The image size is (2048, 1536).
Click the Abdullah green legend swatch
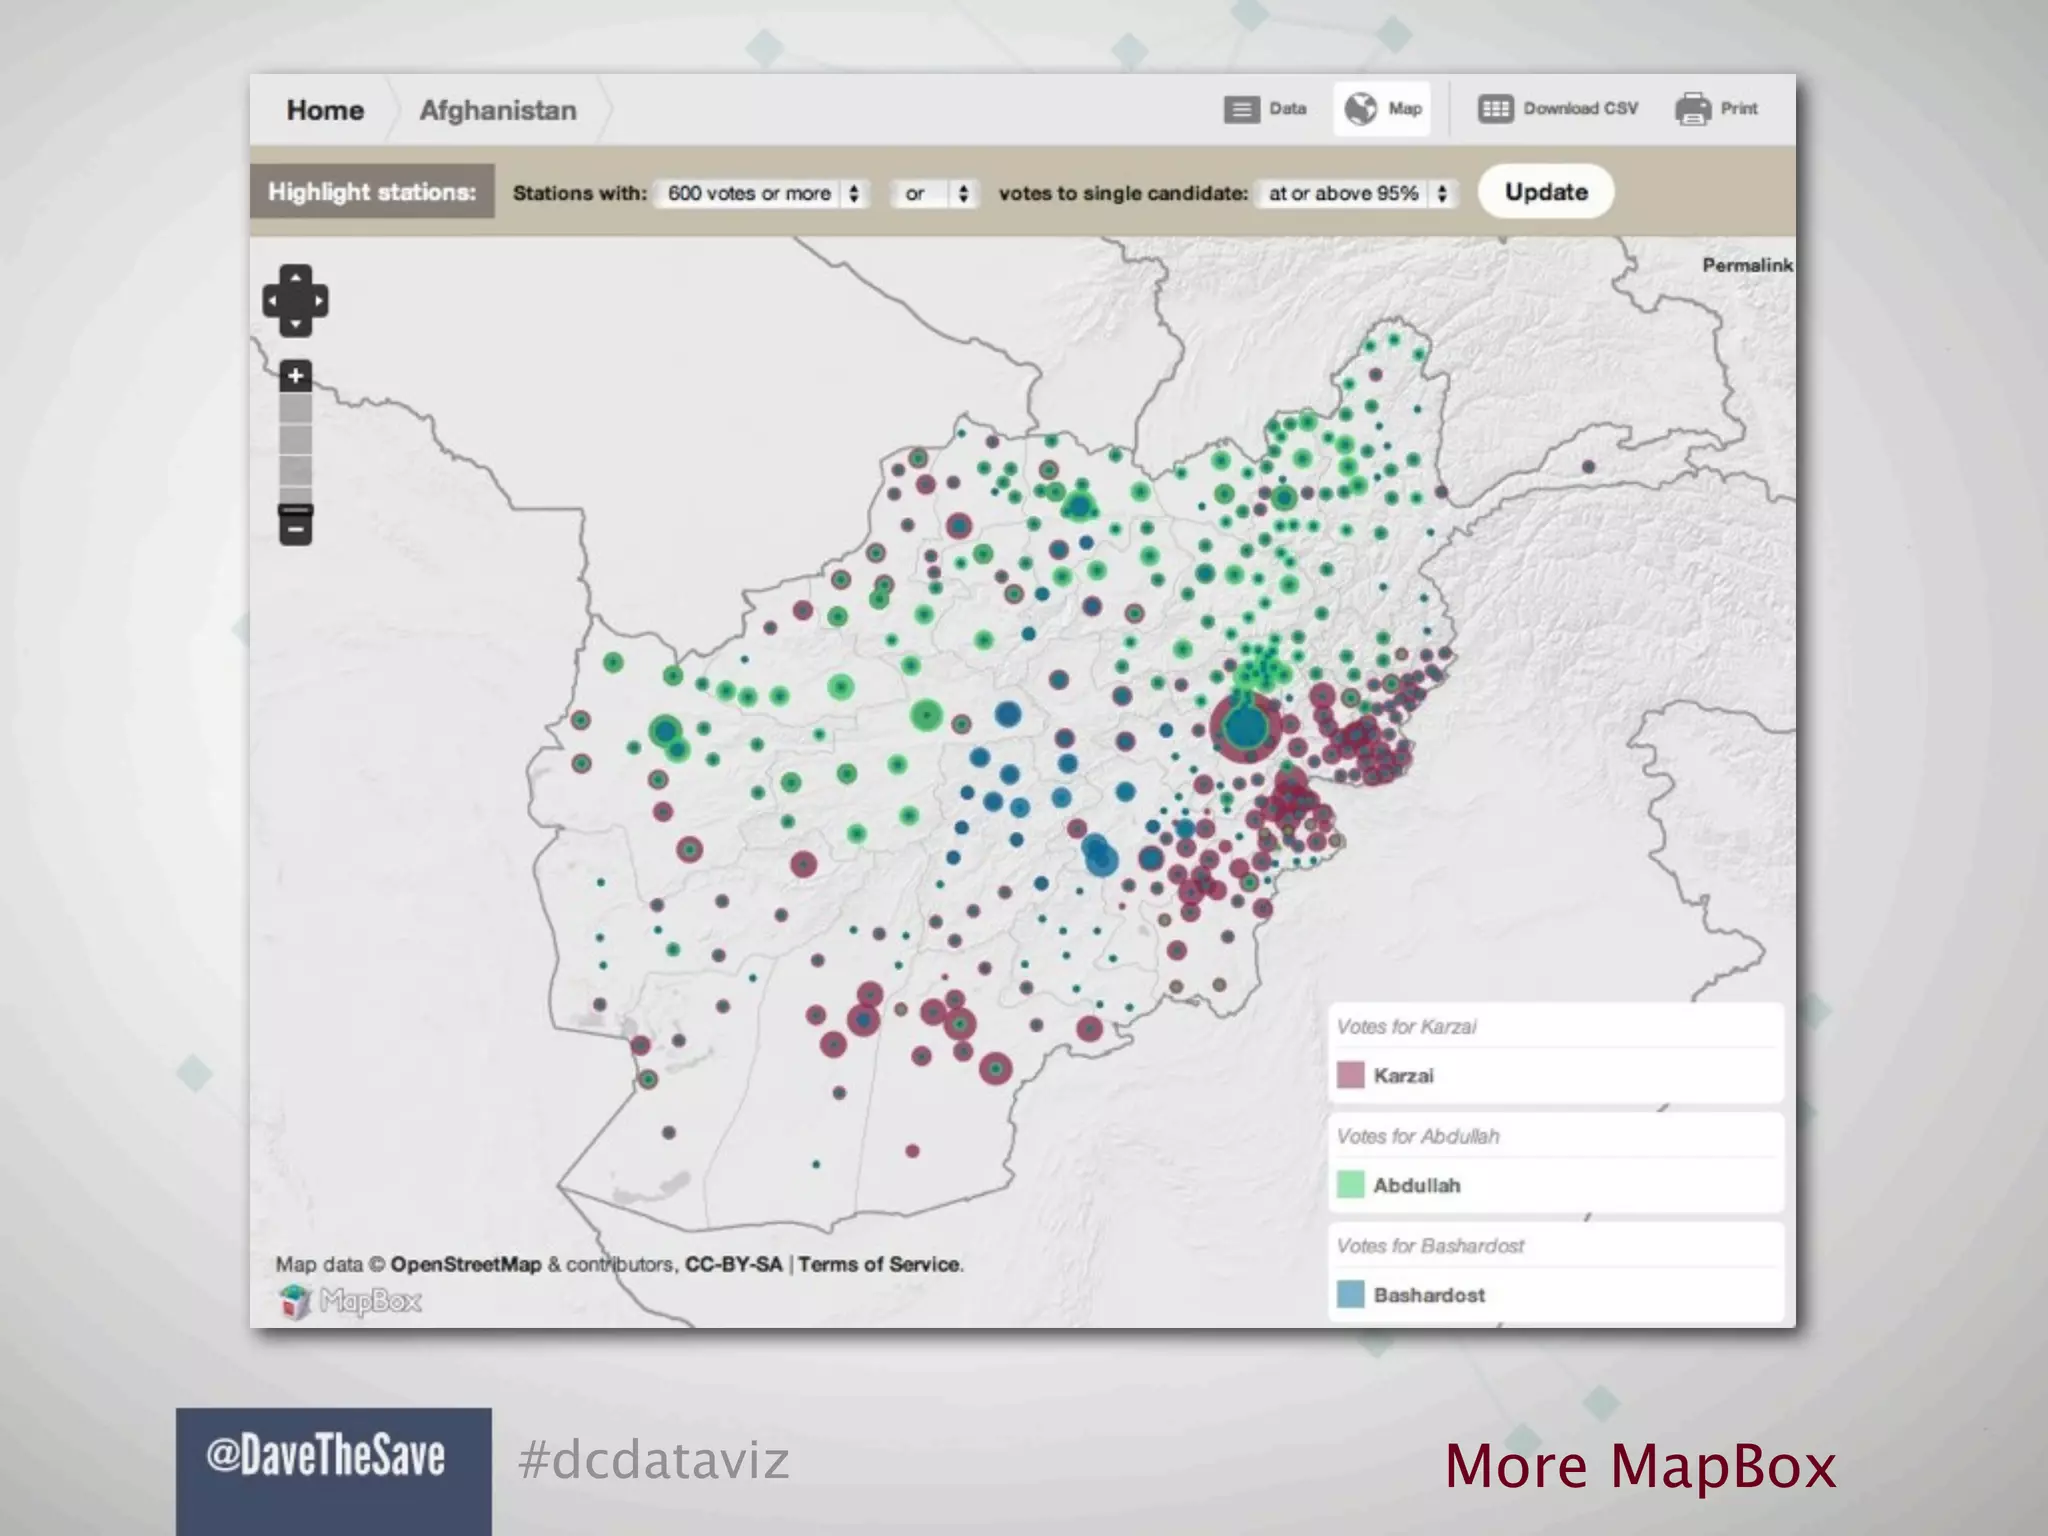(1350, 1185)
